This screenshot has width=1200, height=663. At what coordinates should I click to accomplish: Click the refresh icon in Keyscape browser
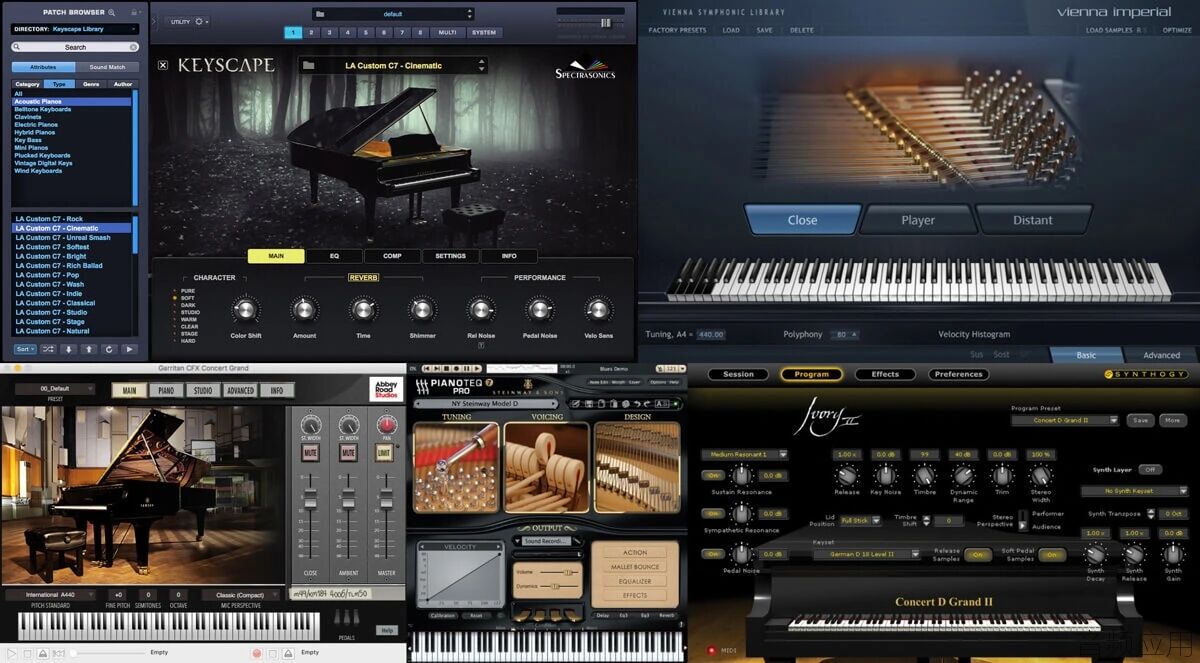(x=109, y=349)
